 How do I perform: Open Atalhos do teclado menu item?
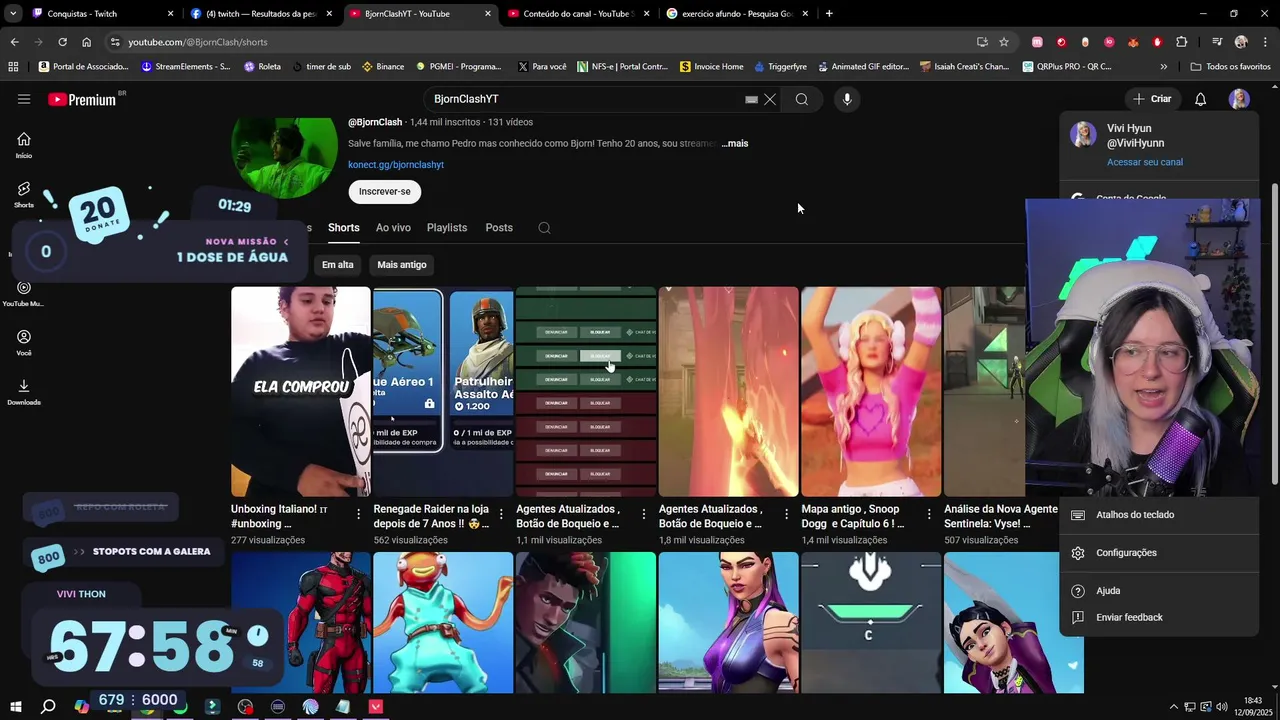tap(1159, 515)
